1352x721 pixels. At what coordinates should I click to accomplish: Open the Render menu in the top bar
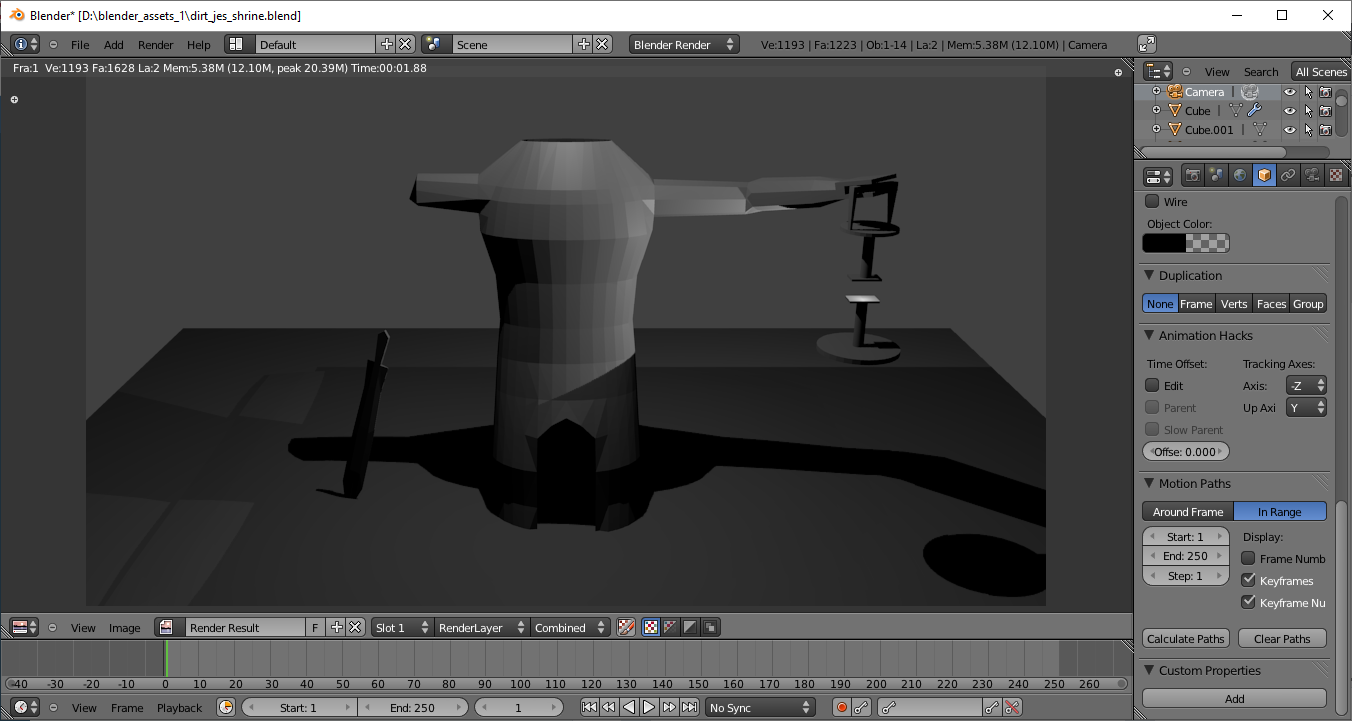[155, 45]
